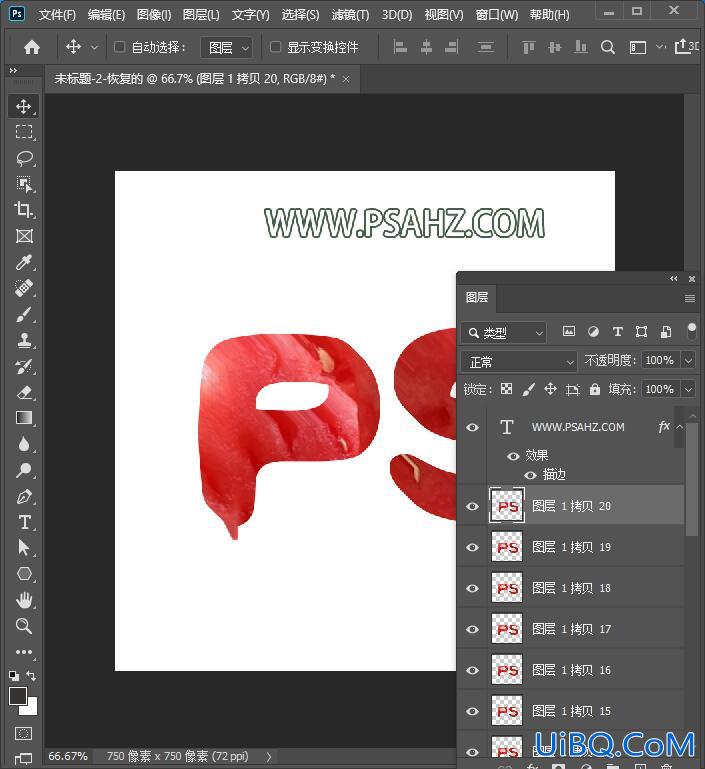Select the Rectangular Marquee tool
This screenshot has height=769, width=705.
tap(24, 132)
